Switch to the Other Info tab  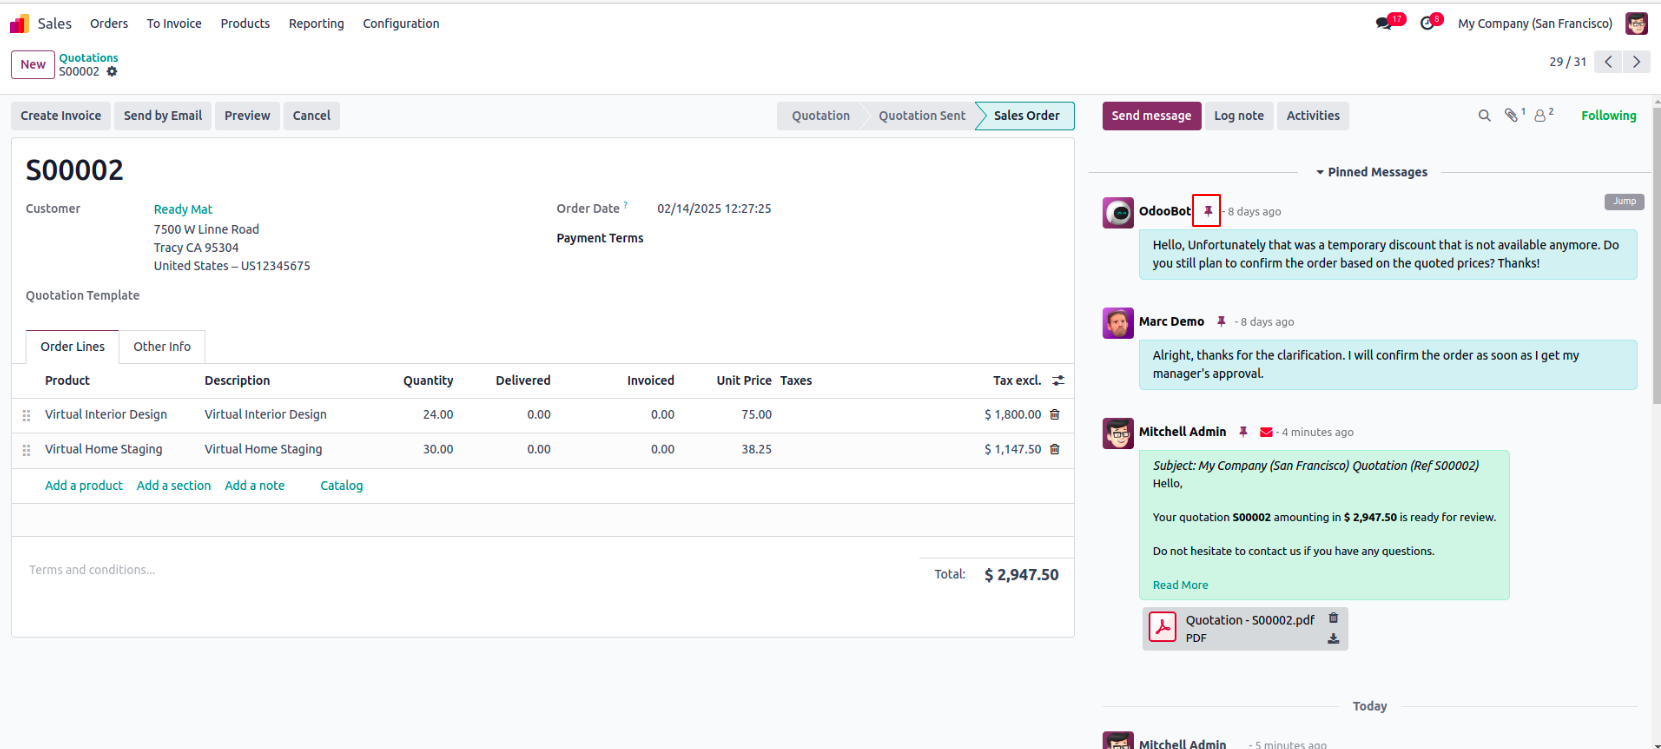coord(162,347)
